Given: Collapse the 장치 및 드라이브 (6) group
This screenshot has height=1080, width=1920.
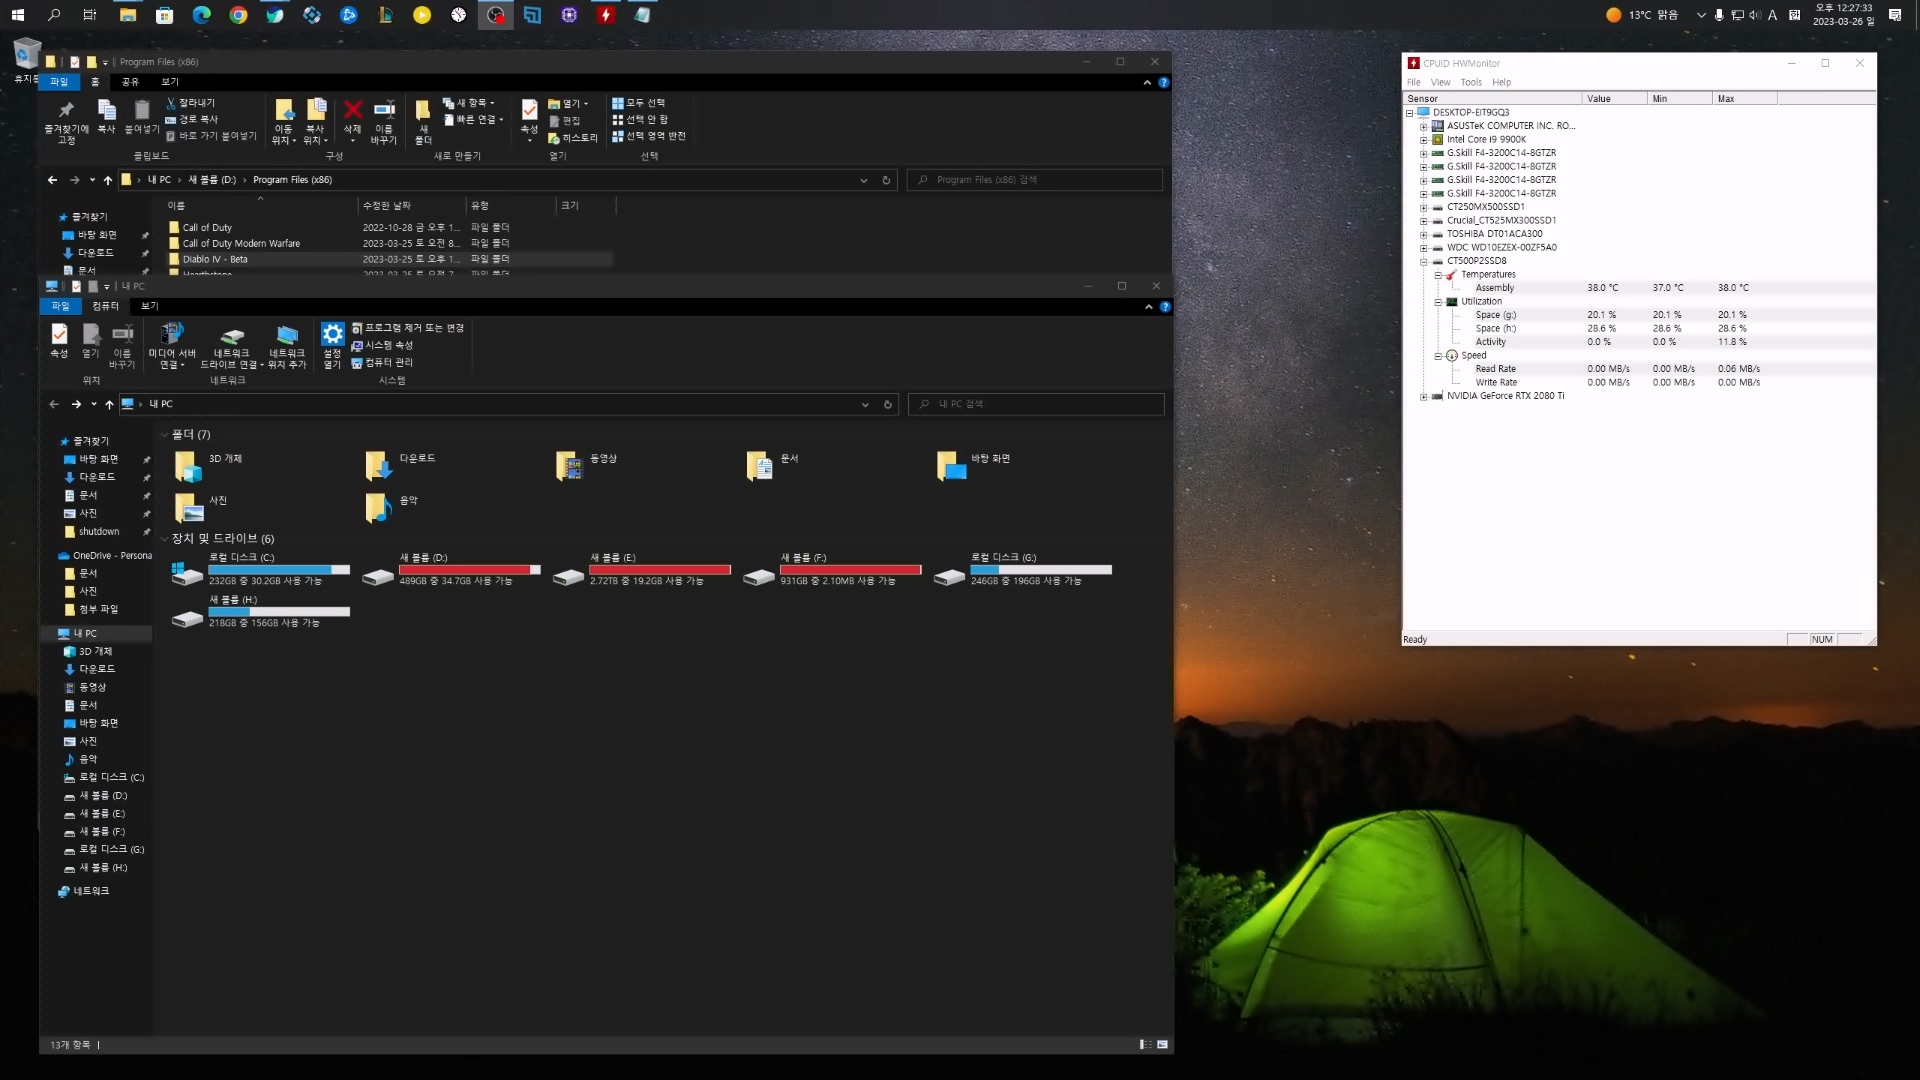Looking at the screenshot, I should [x=165, y=538].
